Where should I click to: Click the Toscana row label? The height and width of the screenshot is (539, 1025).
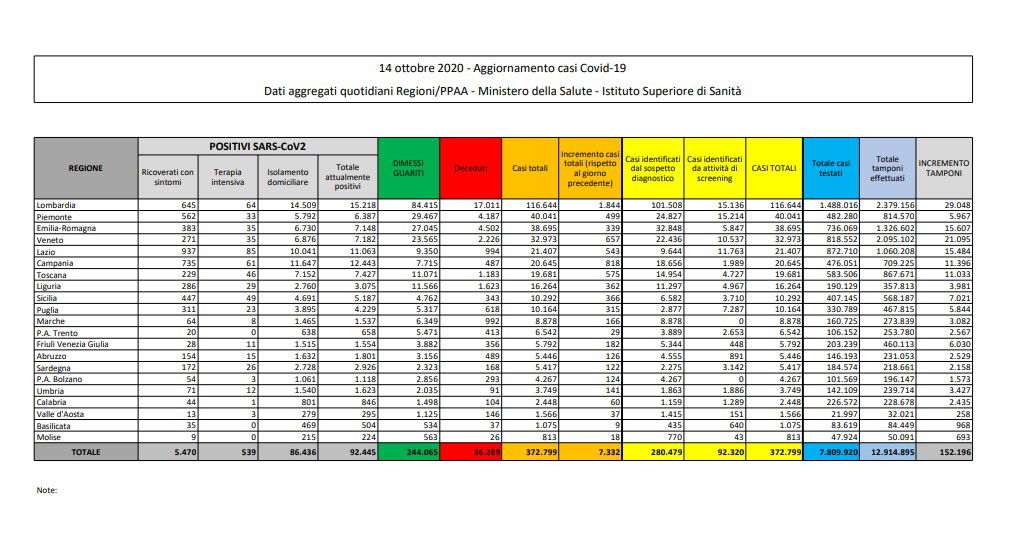[52, 275]
